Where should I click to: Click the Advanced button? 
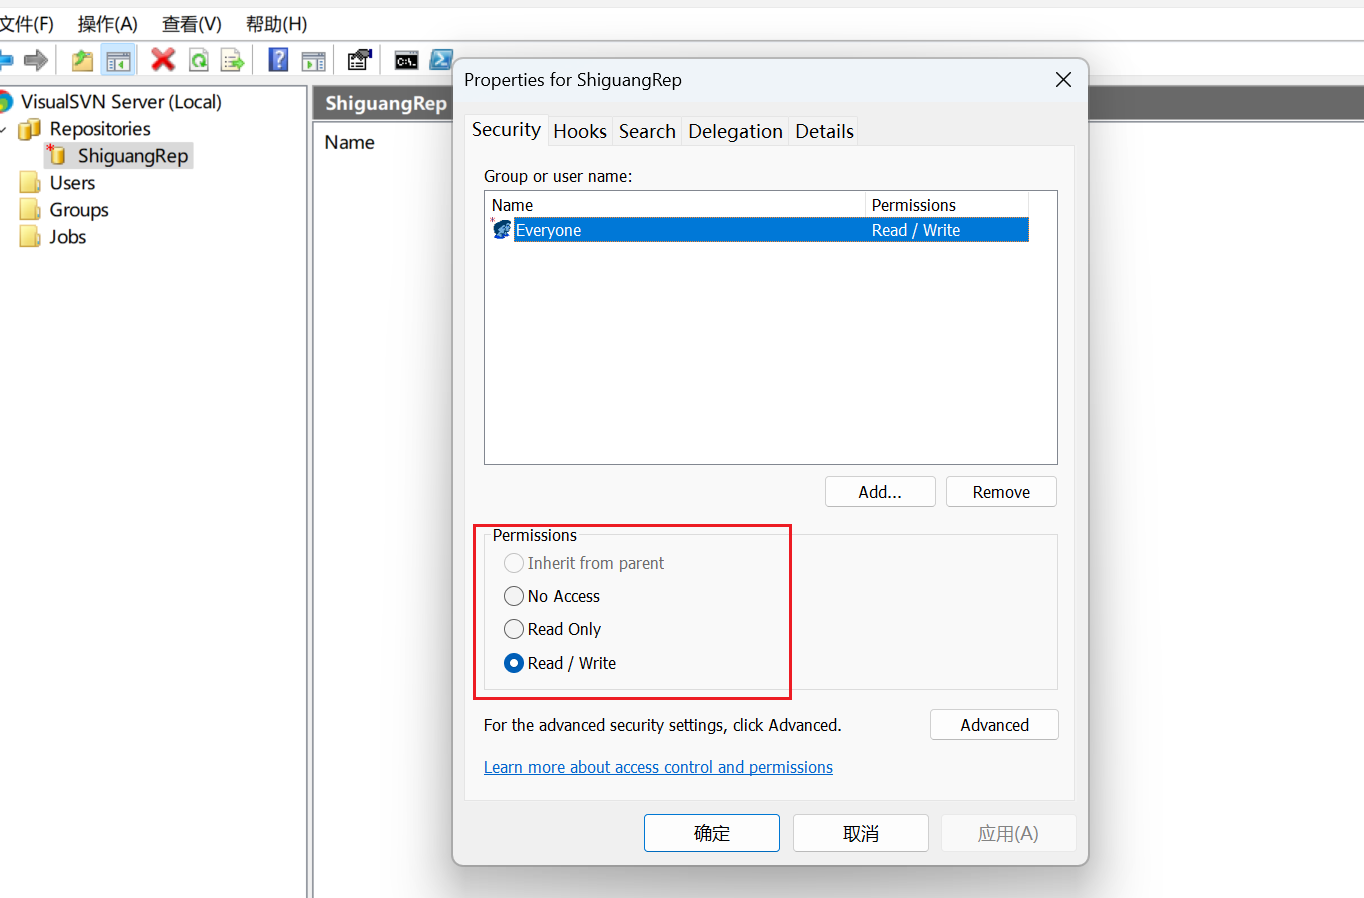tap(994, 725)
